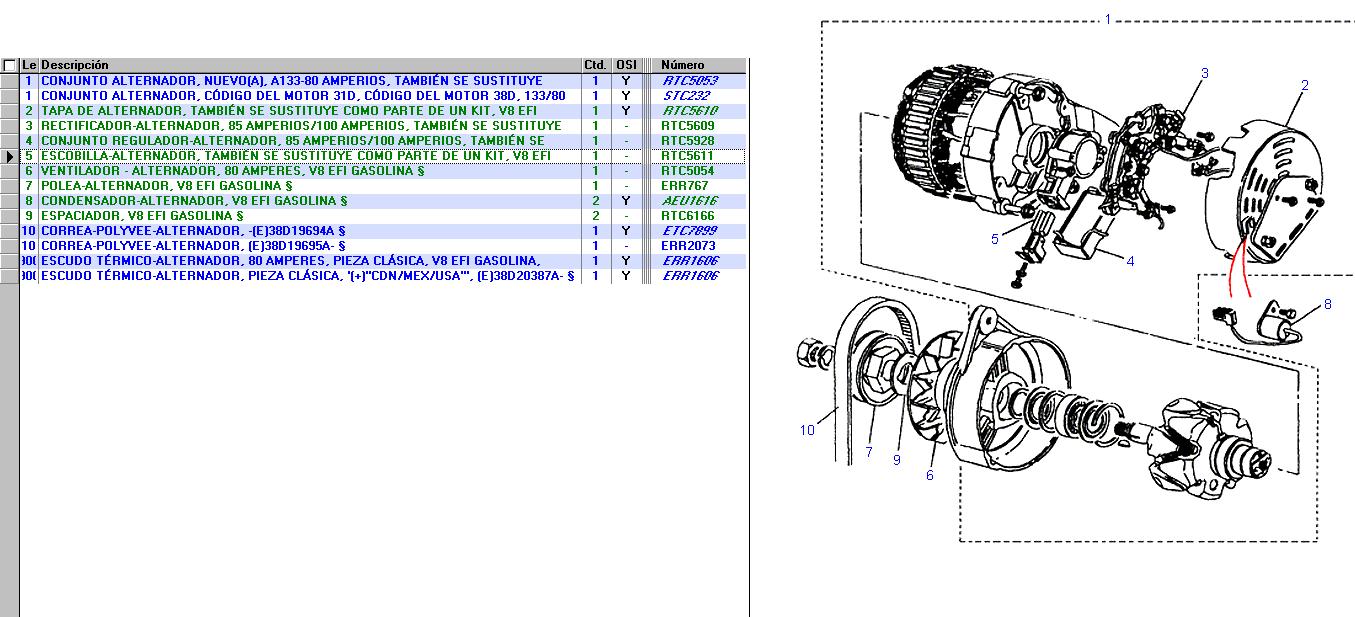Click callout number 1 at diagram top
Viewport: 1355px width, 617px height.
point(1107,19)
